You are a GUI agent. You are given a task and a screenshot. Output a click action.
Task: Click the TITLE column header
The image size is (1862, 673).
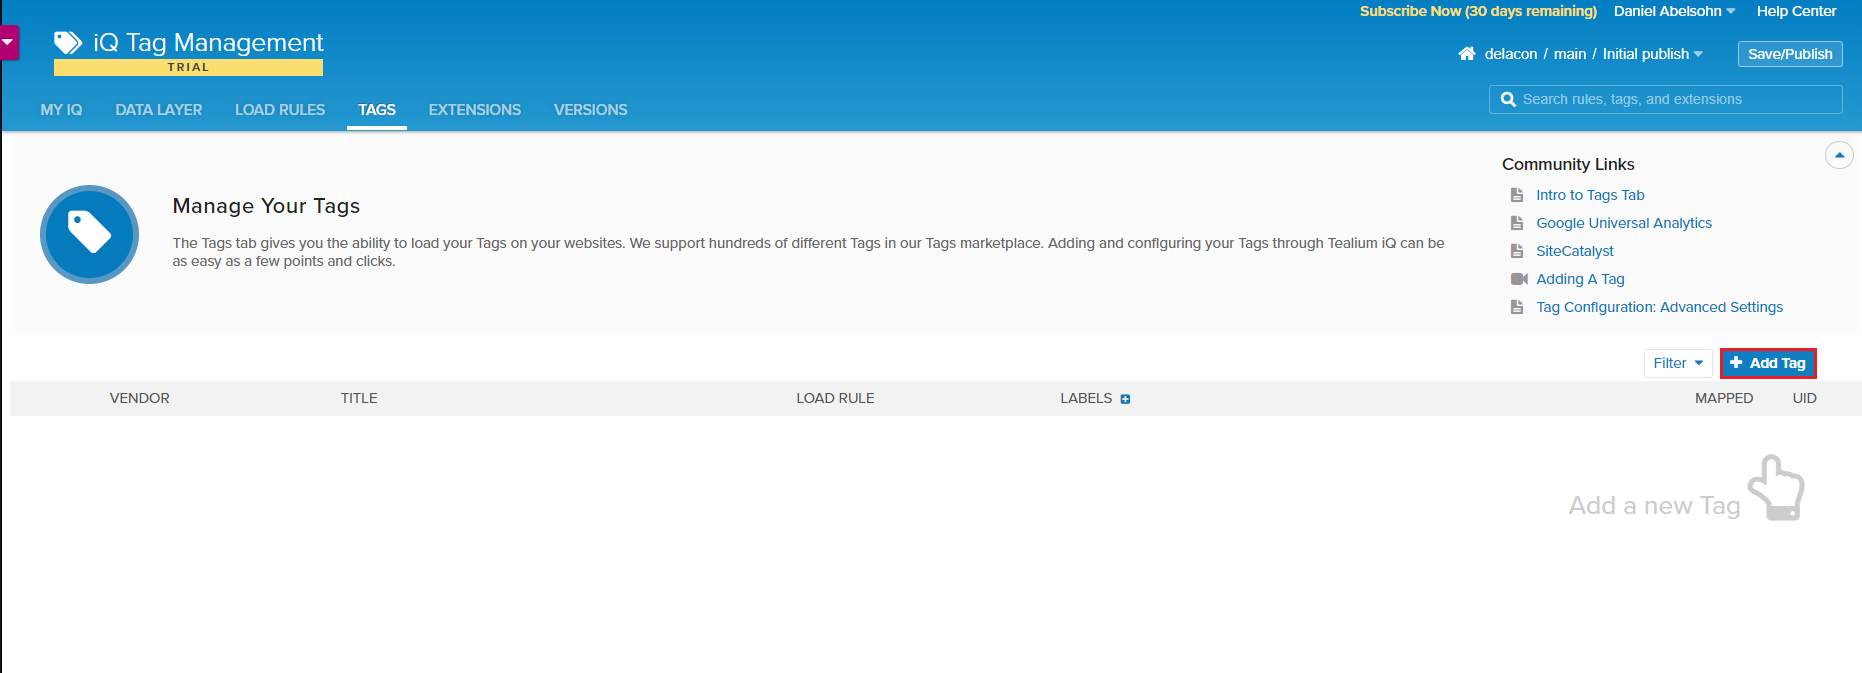[x=359, y=398]
